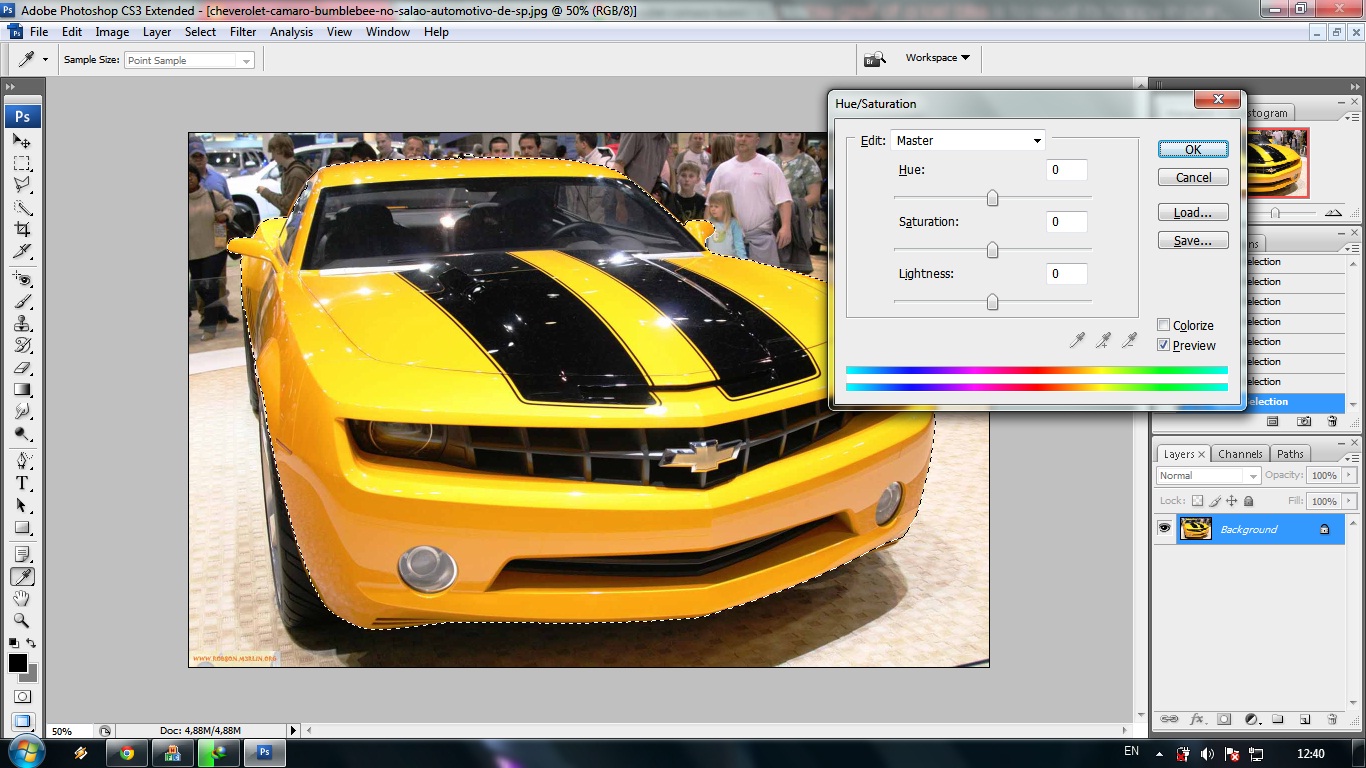Image resolution: width=1366 pixels, height=768 pixels.
Task: Select the Slice tool
Action: (x=22, y=252)
